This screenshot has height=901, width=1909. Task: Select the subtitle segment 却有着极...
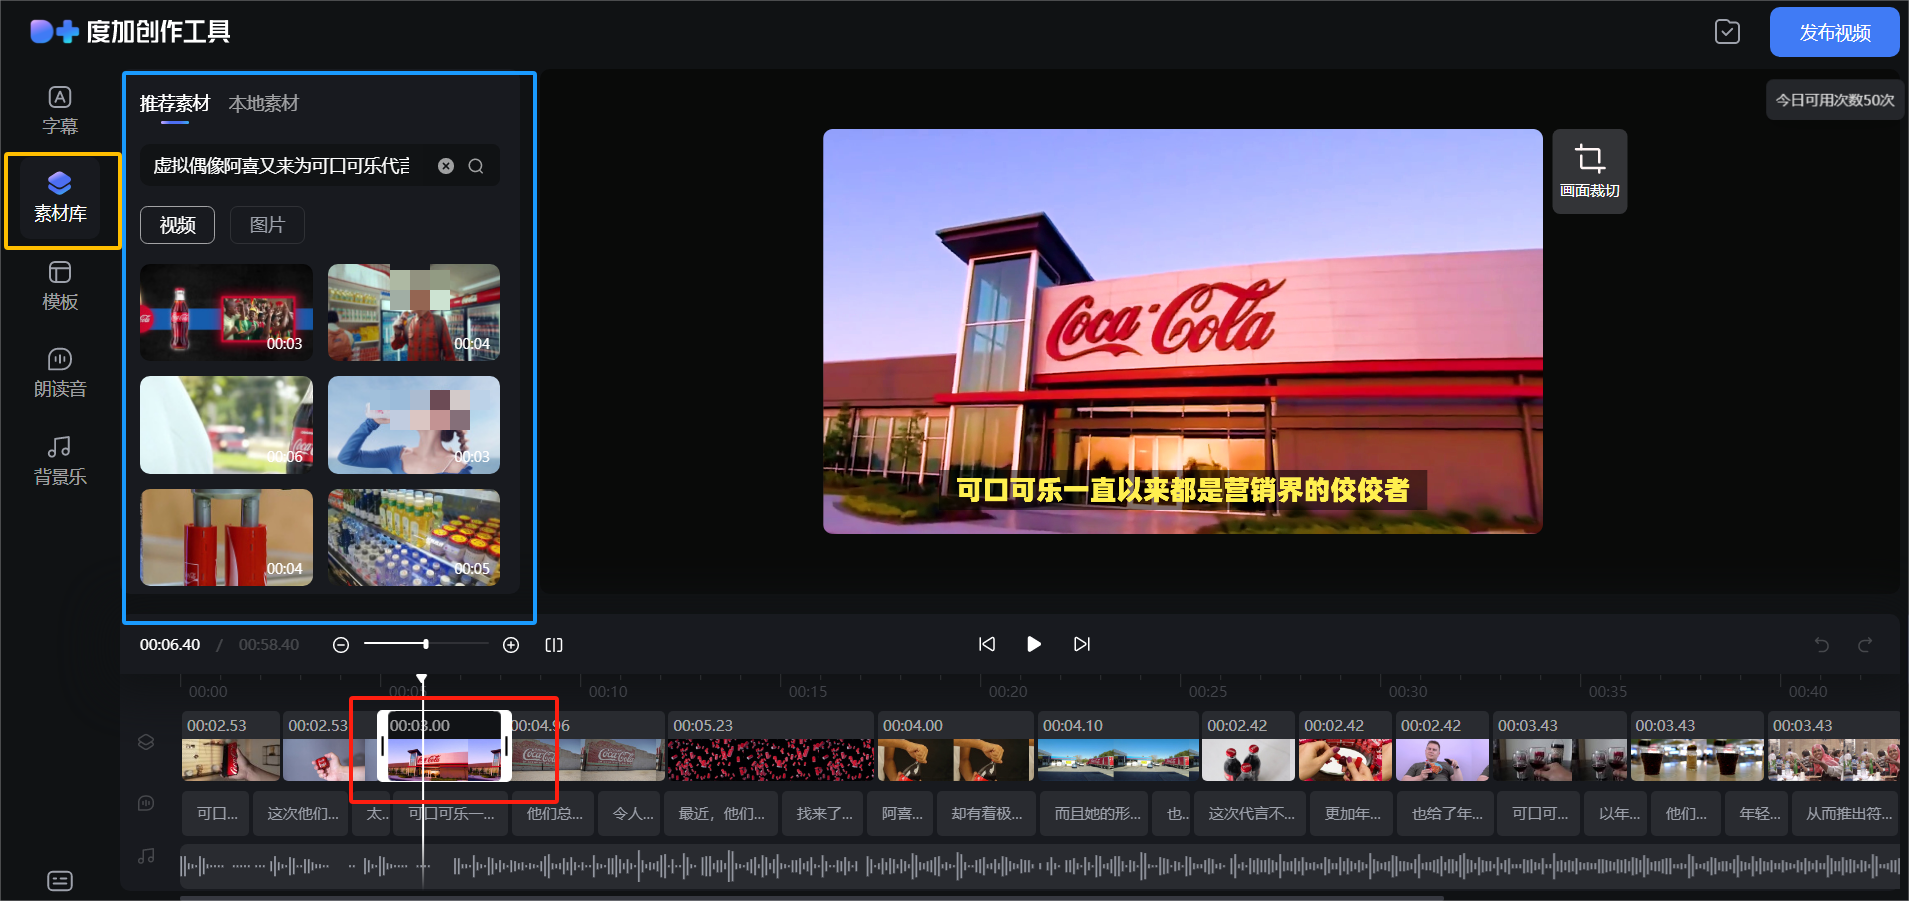(986, 813)
